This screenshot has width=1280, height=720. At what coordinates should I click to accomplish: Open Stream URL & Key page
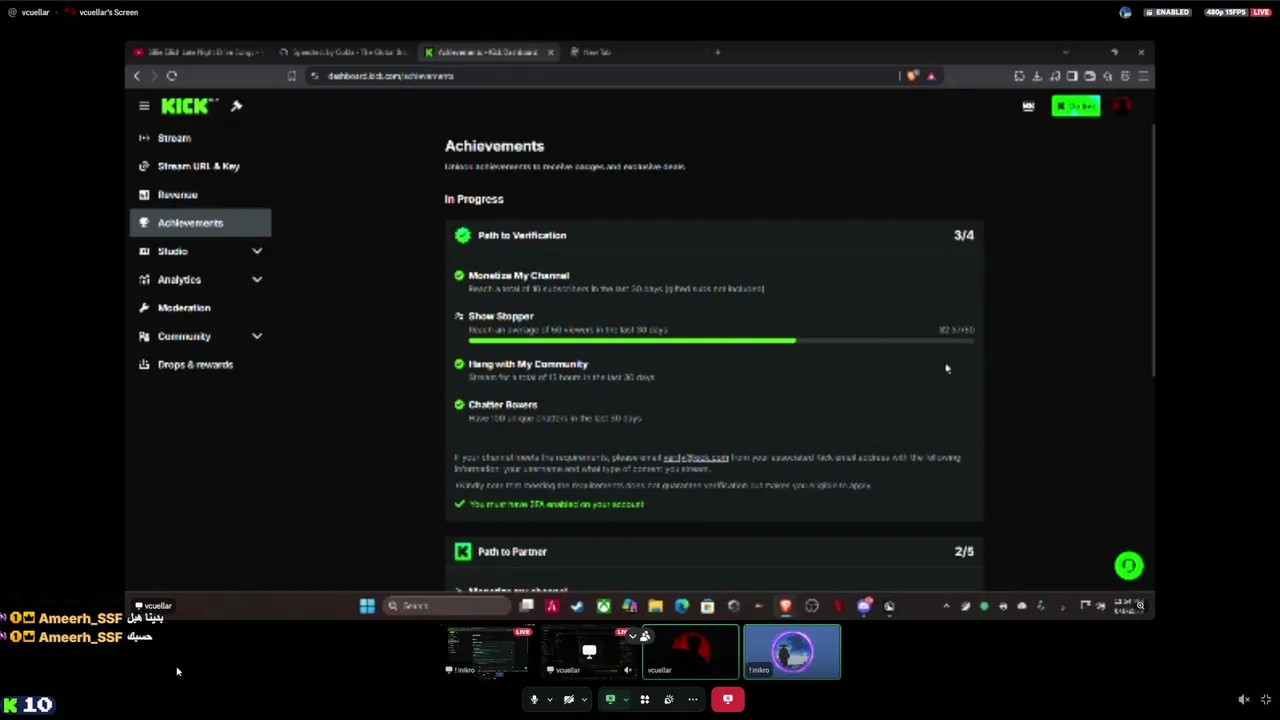pos(200,166)
